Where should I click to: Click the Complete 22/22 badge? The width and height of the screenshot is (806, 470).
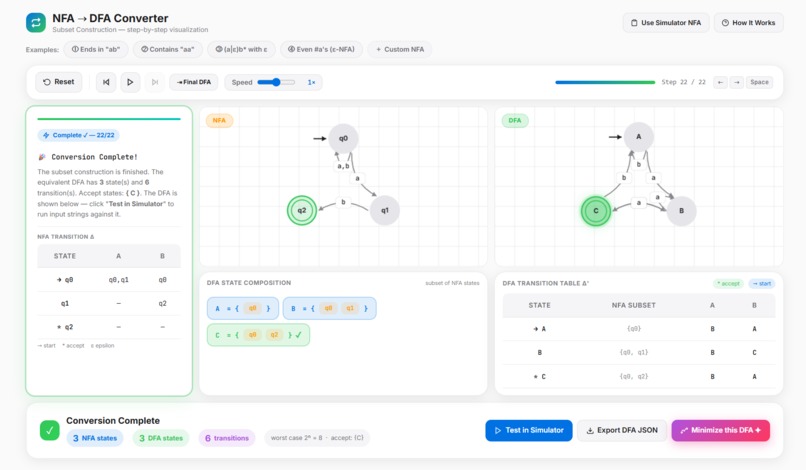[79, 135]
